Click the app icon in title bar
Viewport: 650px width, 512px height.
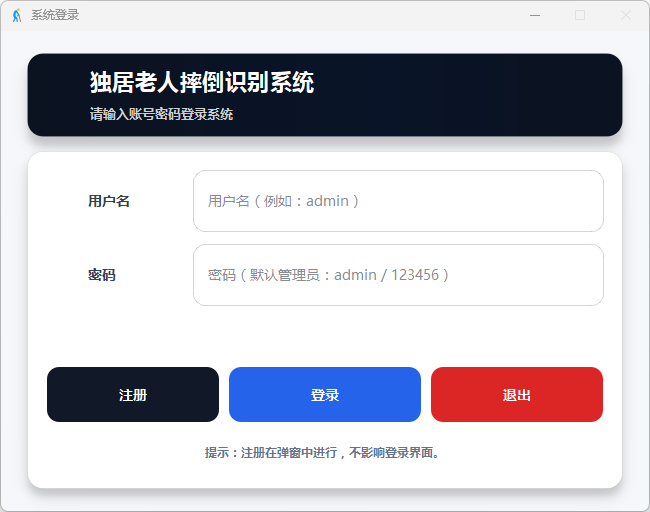pyautogui.click(x=17, y=15)
